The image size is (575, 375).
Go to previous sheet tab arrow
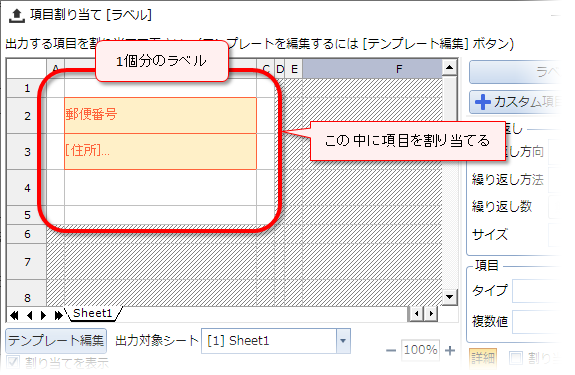tap(30, 315)
